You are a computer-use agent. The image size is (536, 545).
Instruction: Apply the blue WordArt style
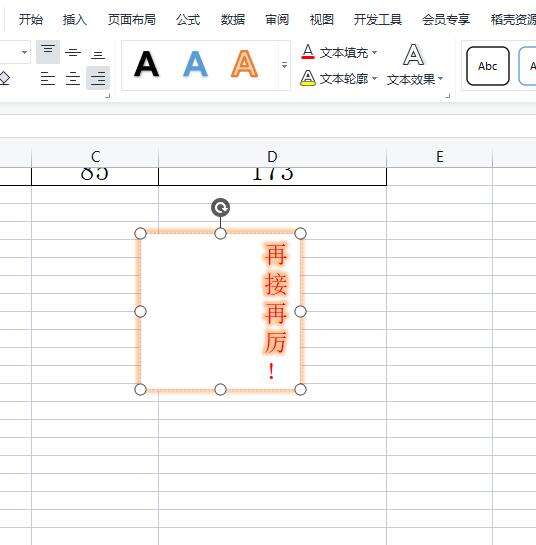coord(195,64)
